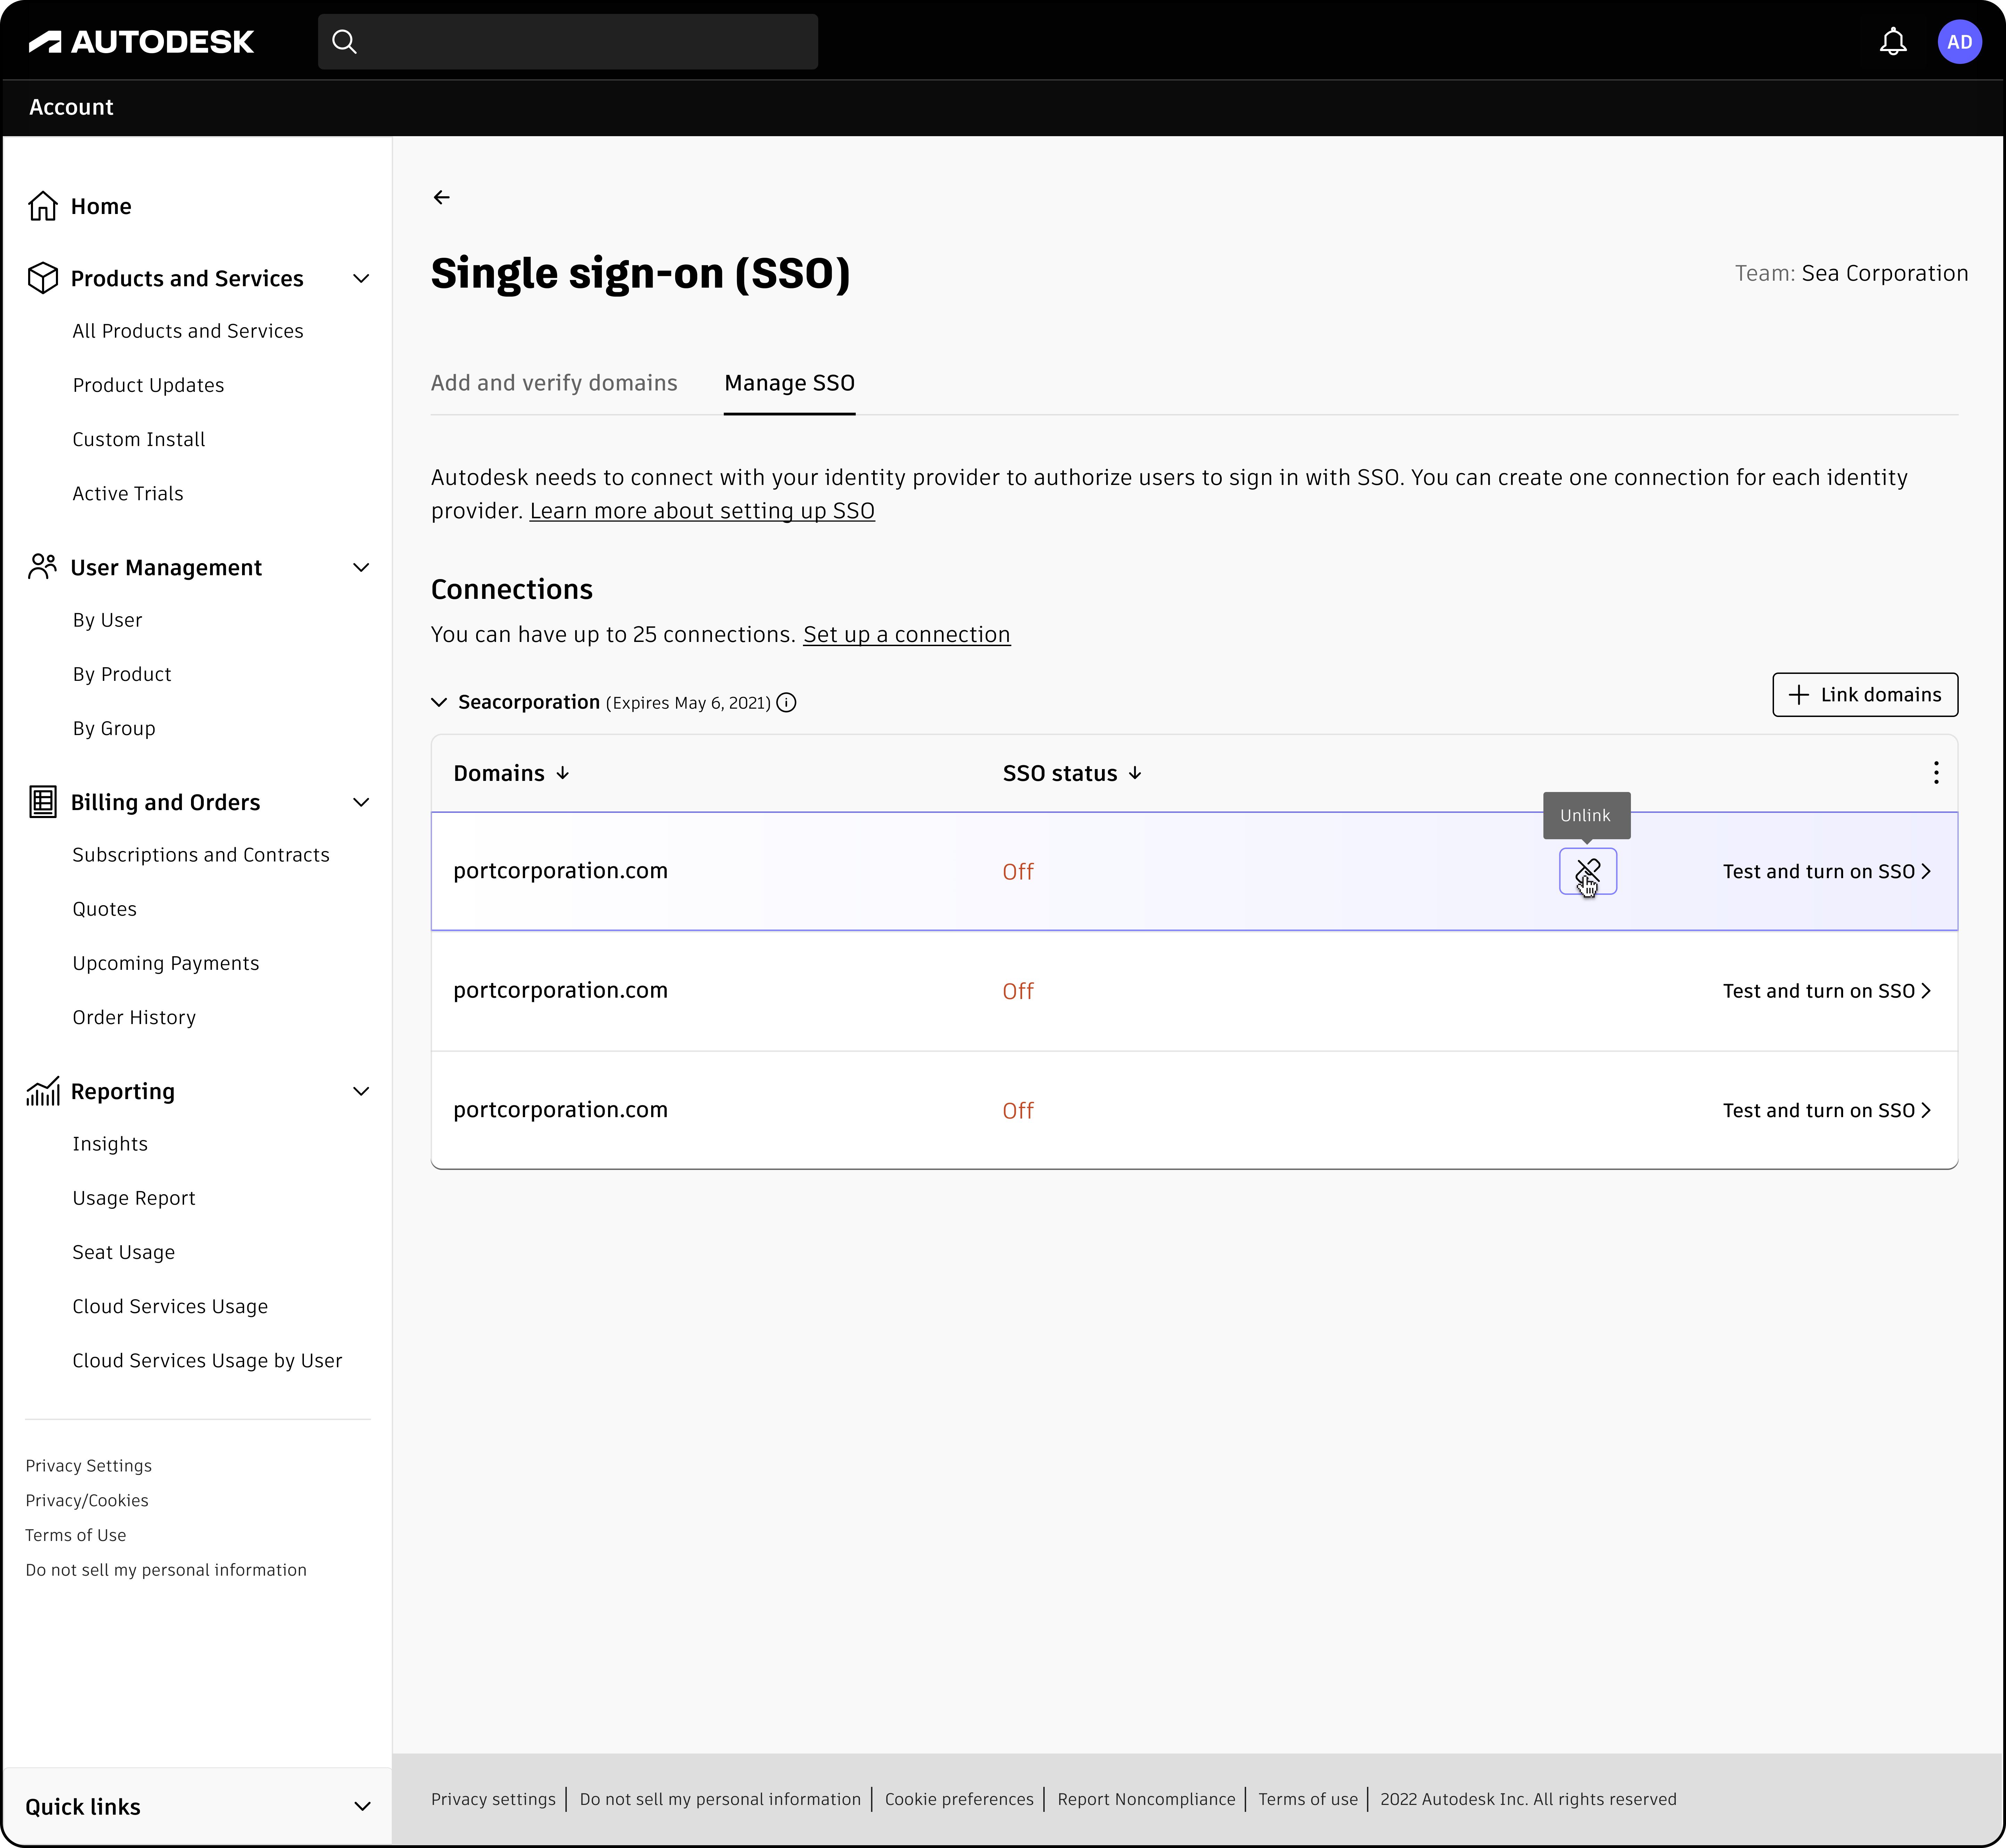Click the Products and Services cube icon
This screenshot has height=1848, width=2006.
tap(43, 278)
